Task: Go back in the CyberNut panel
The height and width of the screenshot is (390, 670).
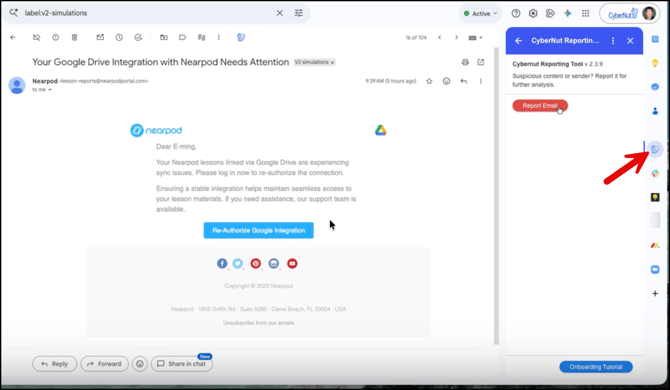Action: pos(519,41)
